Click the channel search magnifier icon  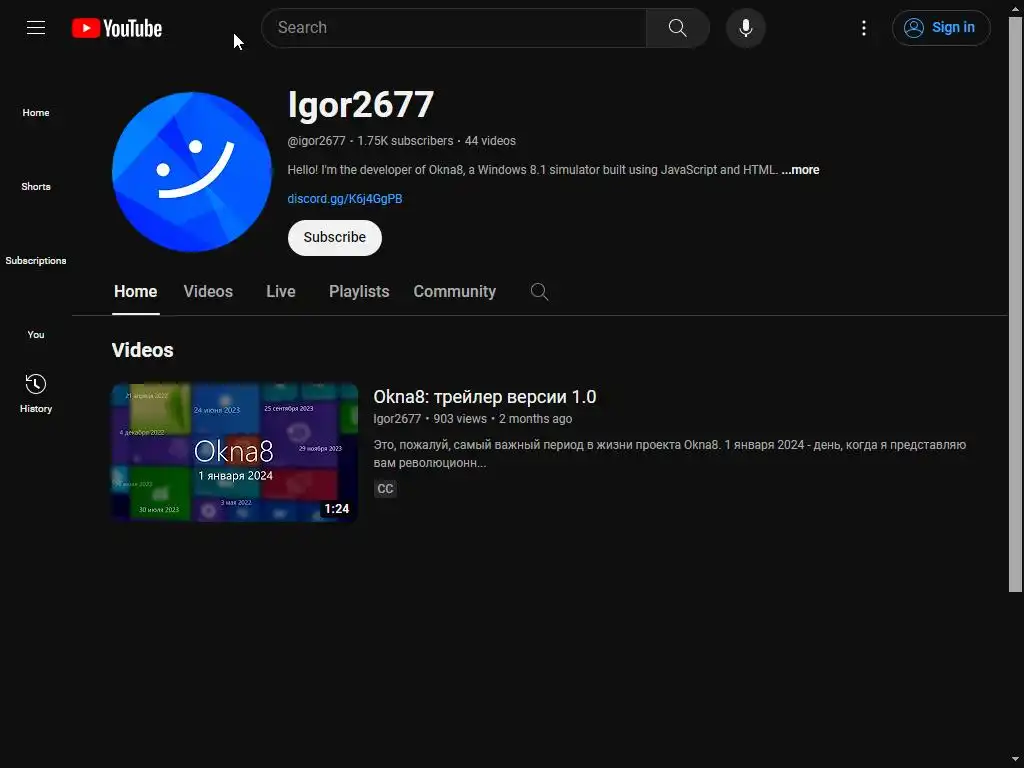pos(539,291)
